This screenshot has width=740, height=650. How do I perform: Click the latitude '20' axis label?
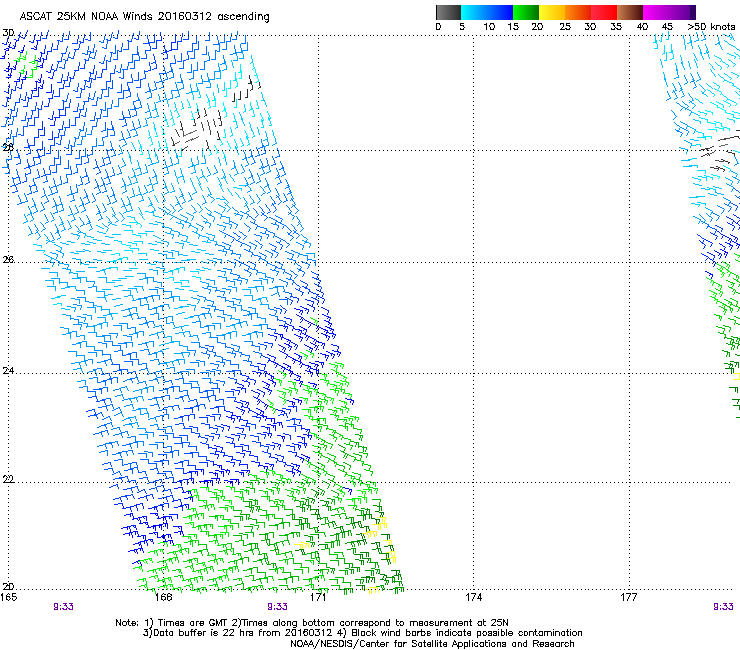coord(8,586)
